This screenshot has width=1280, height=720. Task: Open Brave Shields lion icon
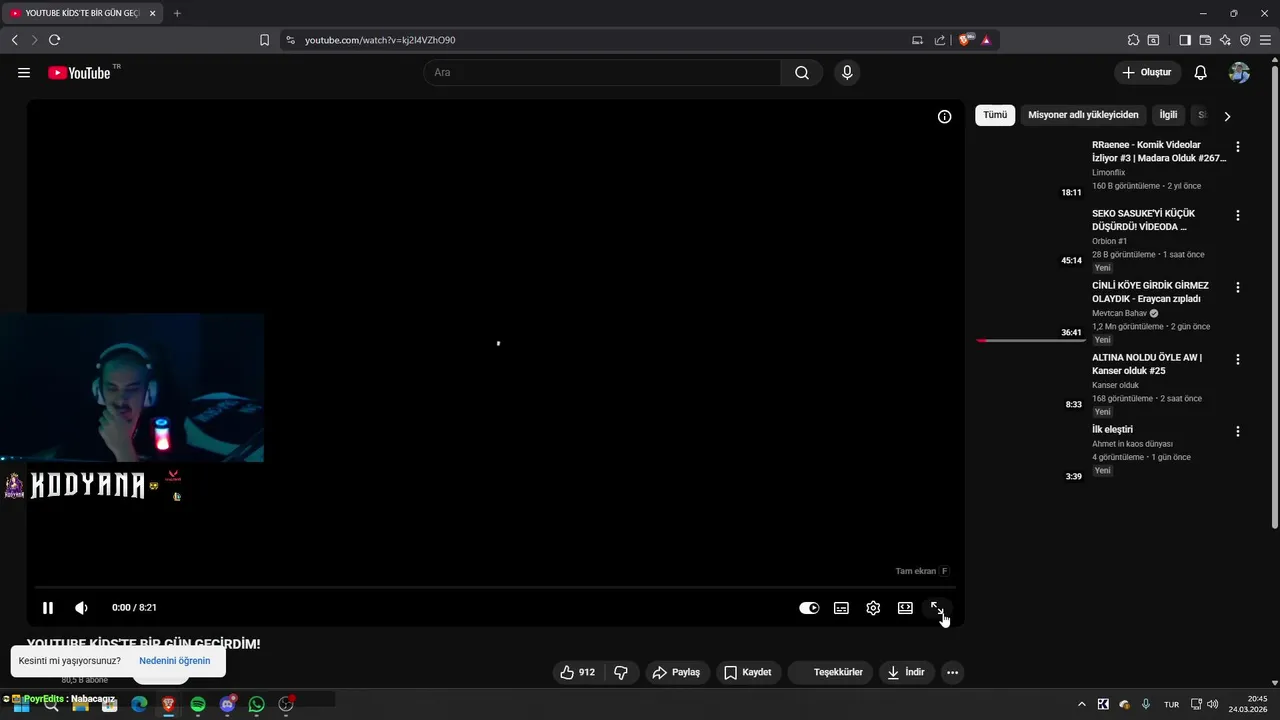point(965,40)
